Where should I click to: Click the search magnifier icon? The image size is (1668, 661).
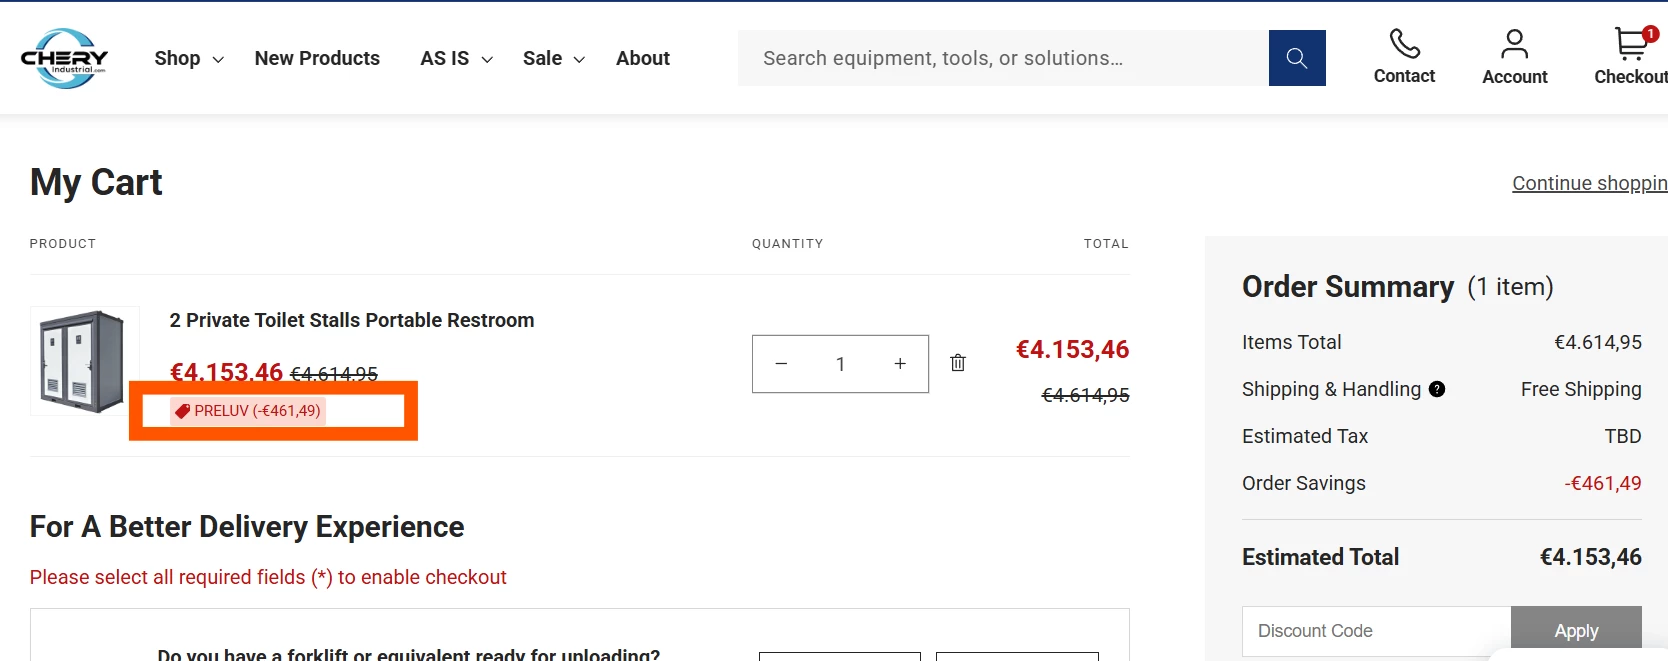tap(1296, 58)
